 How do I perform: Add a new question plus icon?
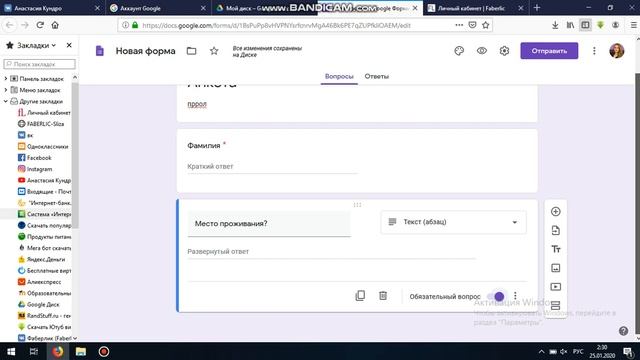(556, 211)
